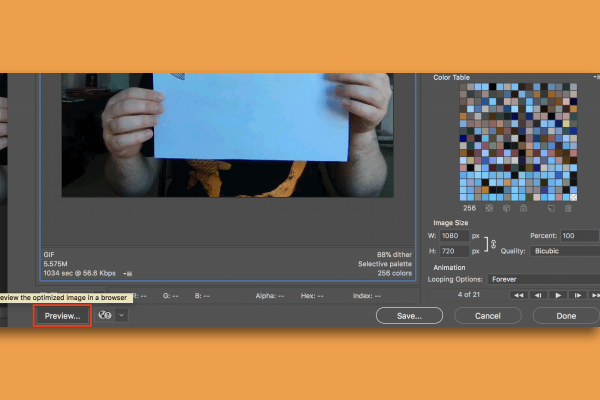Jump to last animation frame
Viewport: 600px width, 400px height.
594,295
